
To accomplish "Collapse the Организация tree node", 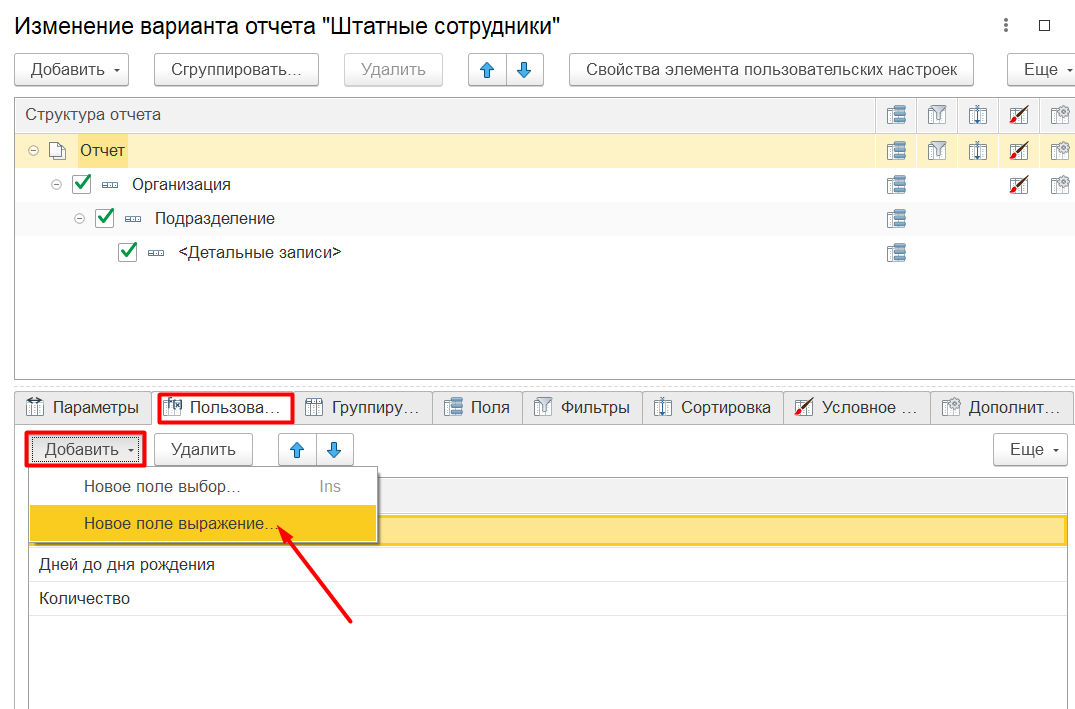I will click(x=56, y=184).
